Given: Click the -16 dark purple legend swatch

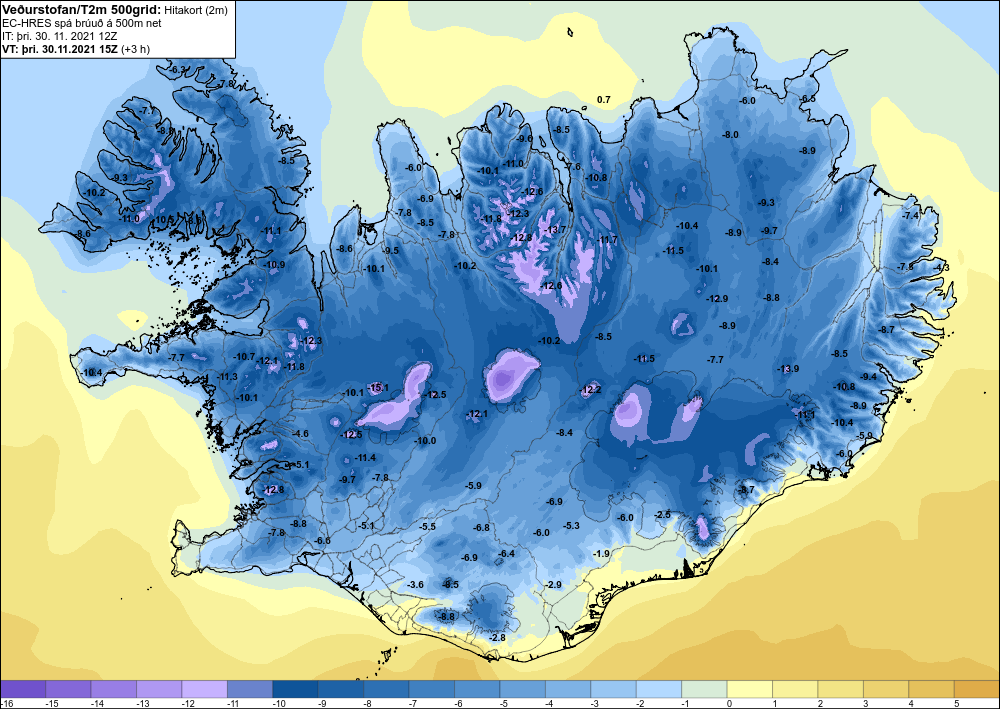Looking at the screenshot, I should [x=23, y=689].
